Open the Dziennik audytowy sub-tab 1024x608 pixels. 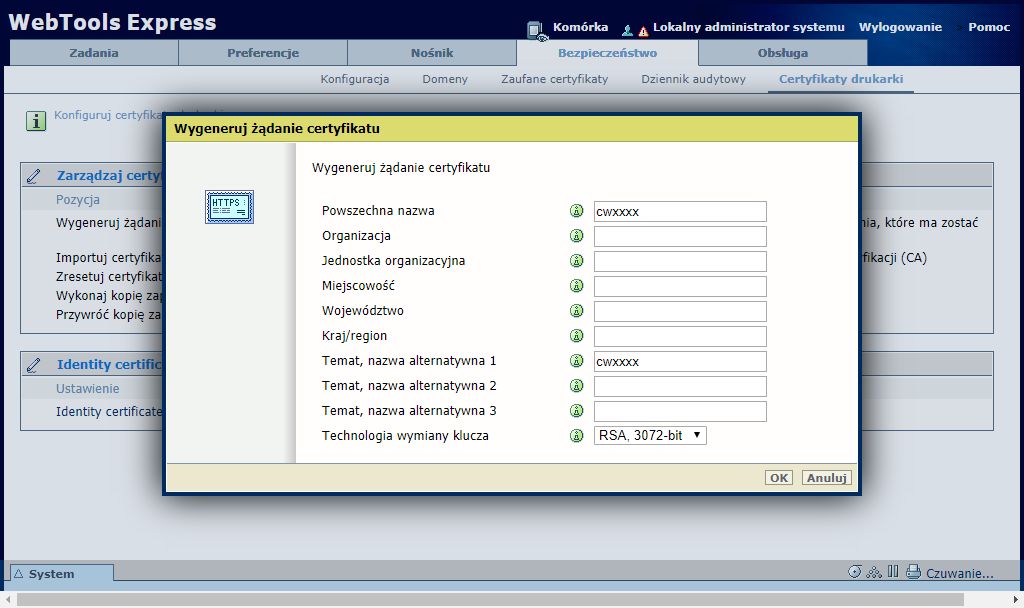click(693, 79)
